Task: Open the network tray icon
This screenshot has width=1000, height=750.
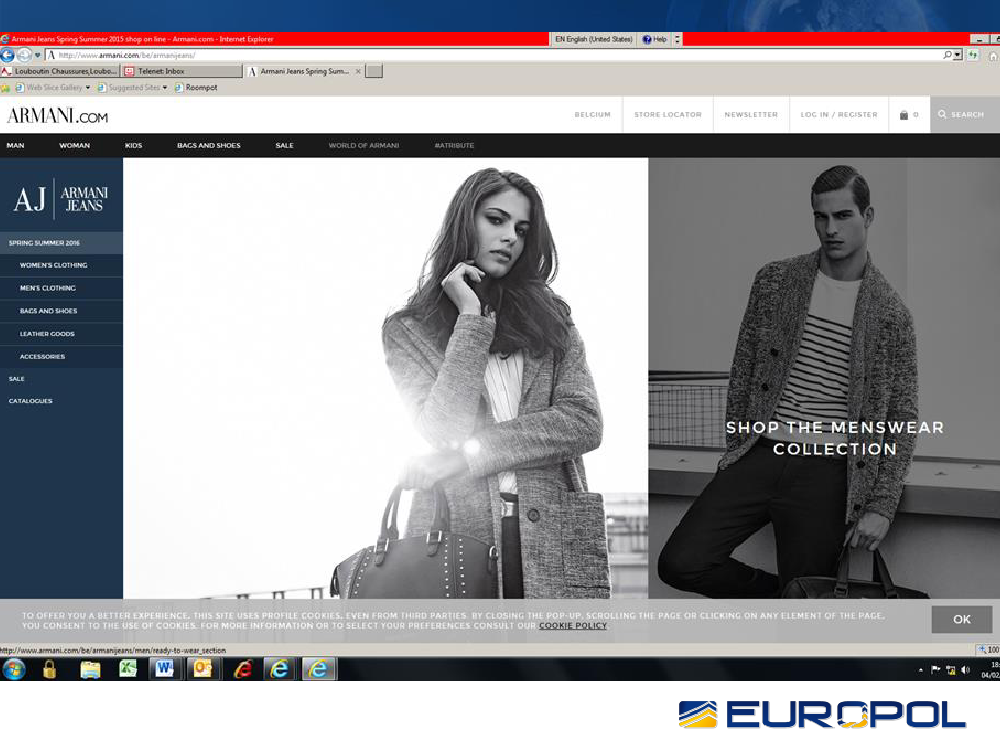Action: pyautogui.click(x=951, y=670)
